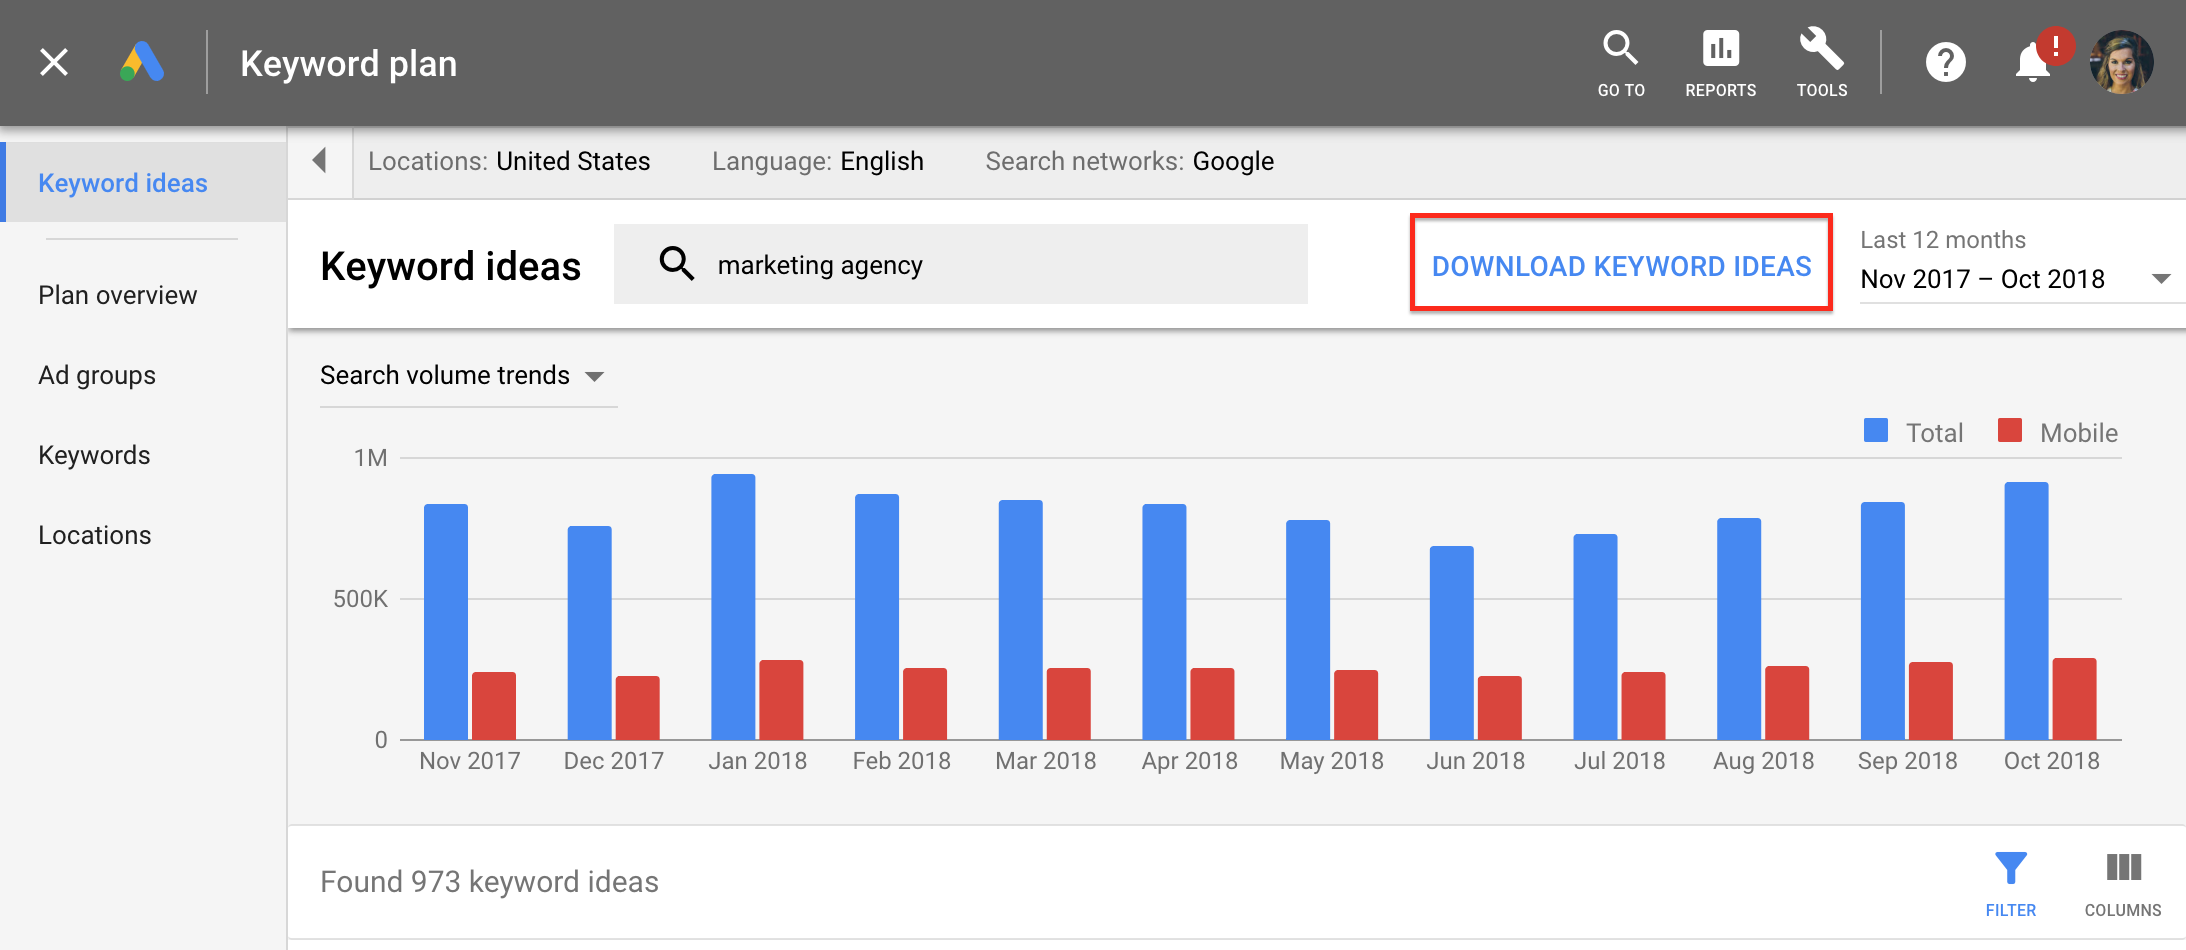The height and width of the screenshot is (950, 2186).
Task: Go to Ad groups in the sidebar
Action: [97, 375]
